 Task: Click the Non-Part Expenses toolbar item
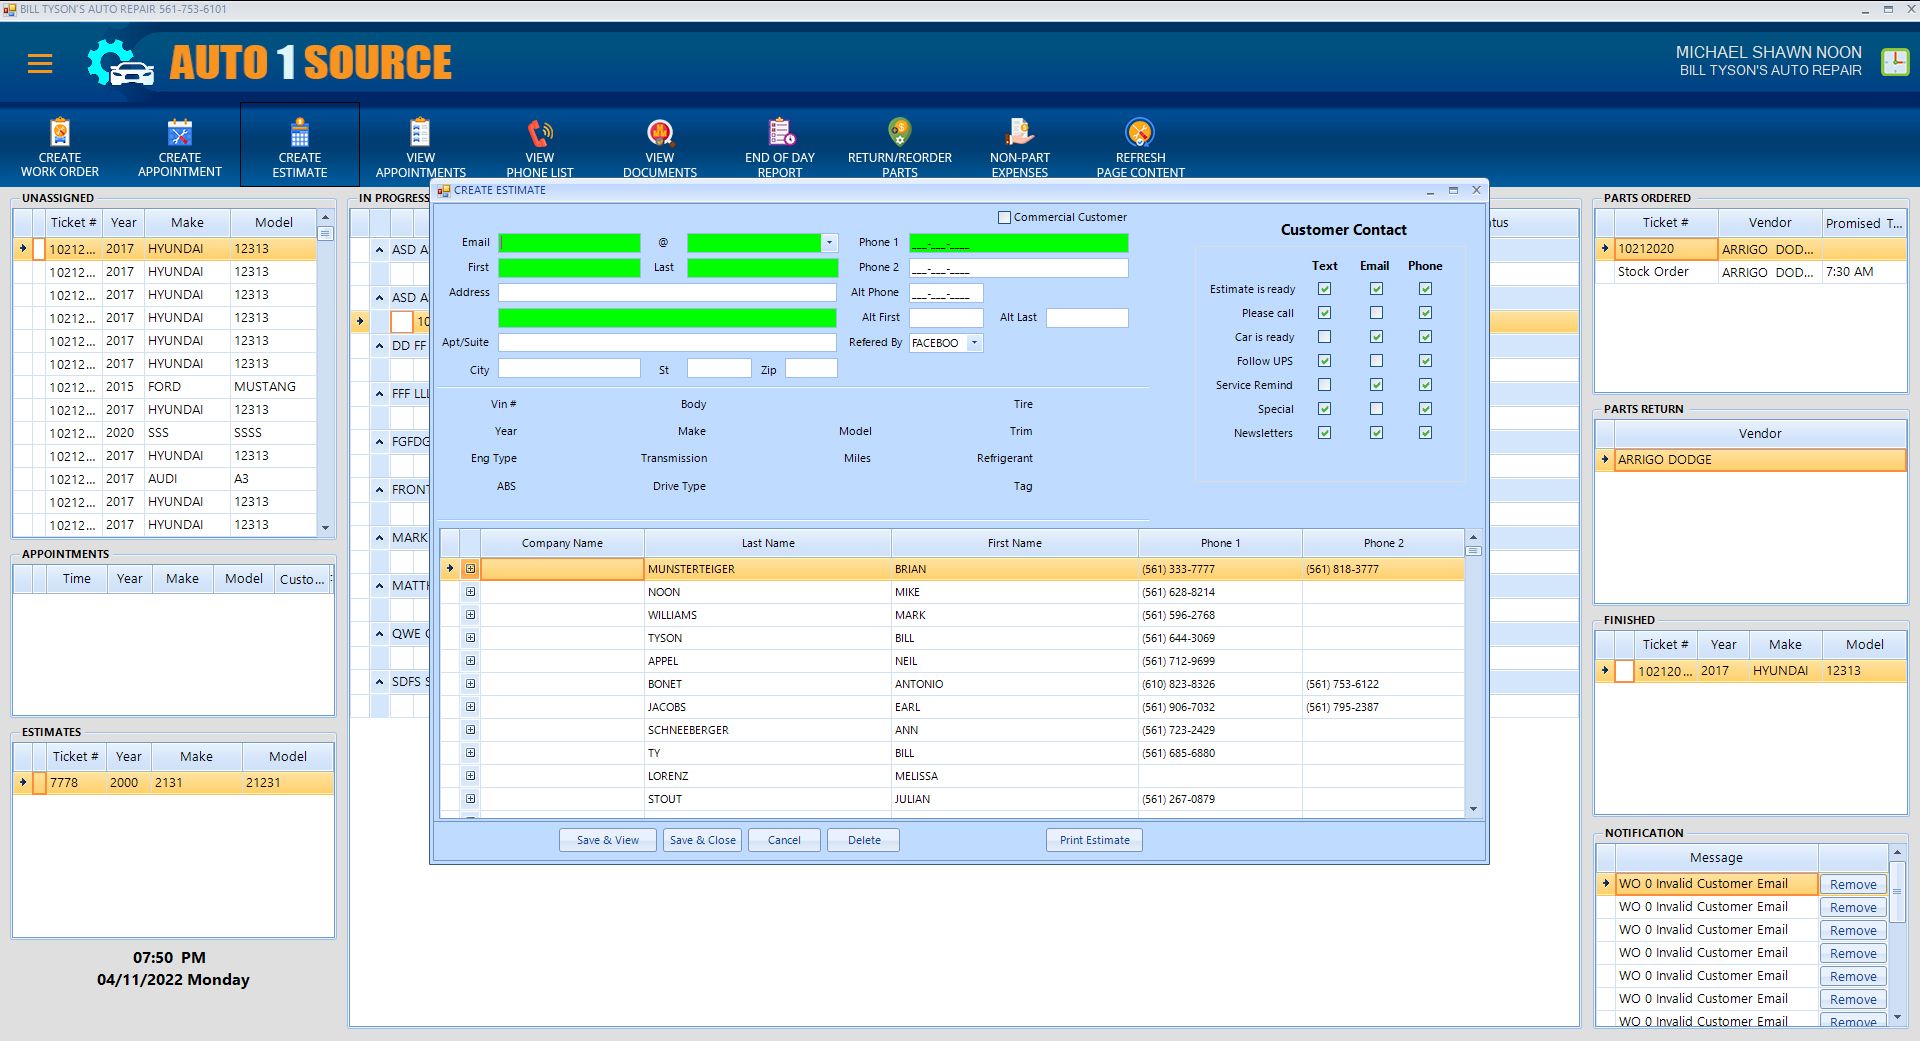tap(1020, 133)
